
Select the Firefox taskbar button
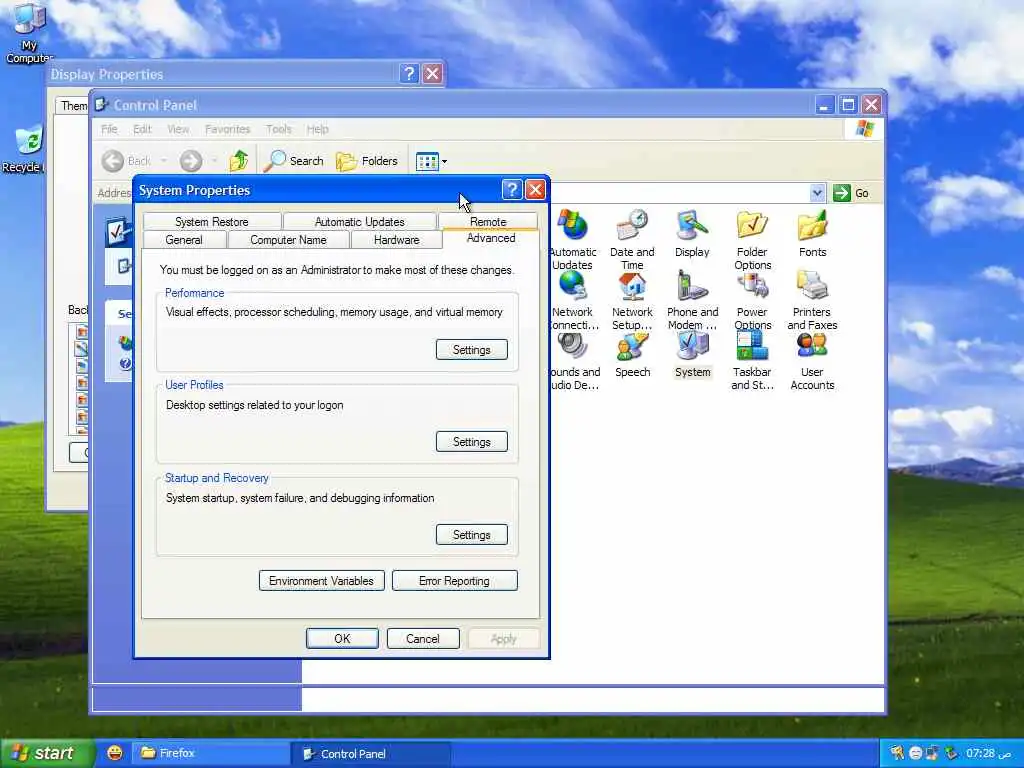tap(211, 753)
